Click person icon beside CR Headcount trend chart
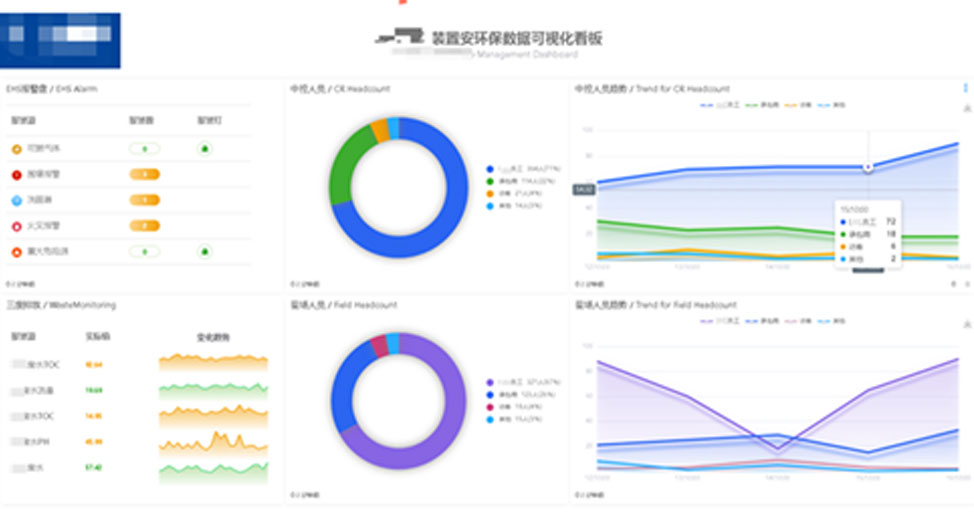This screenshot has height=529, width=974. [965, 108]
